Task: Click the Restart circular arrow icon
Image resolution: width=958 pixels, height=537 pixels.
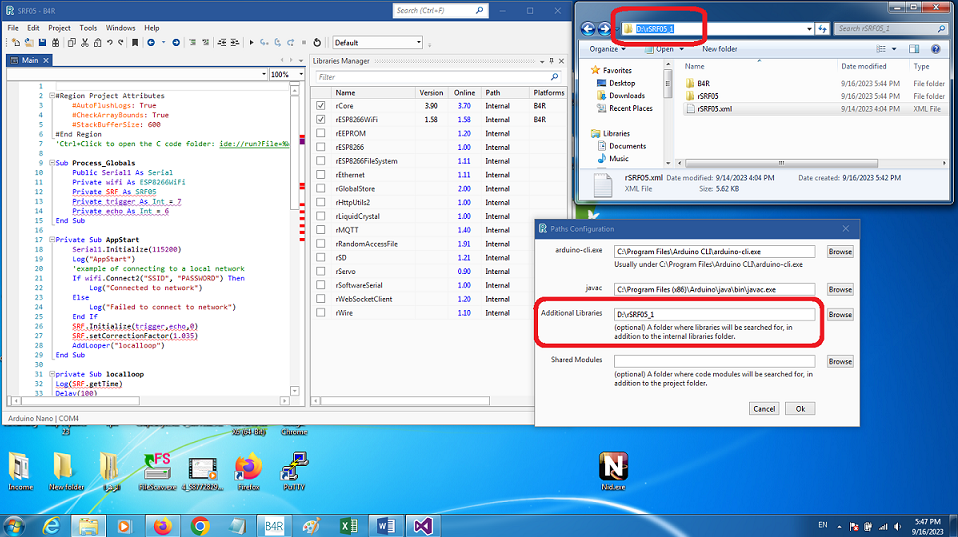Action: coord(317,43)
